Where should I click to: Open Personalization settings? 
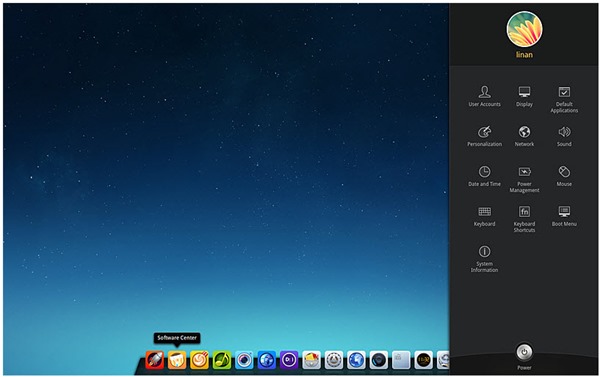tap(484, 136)
